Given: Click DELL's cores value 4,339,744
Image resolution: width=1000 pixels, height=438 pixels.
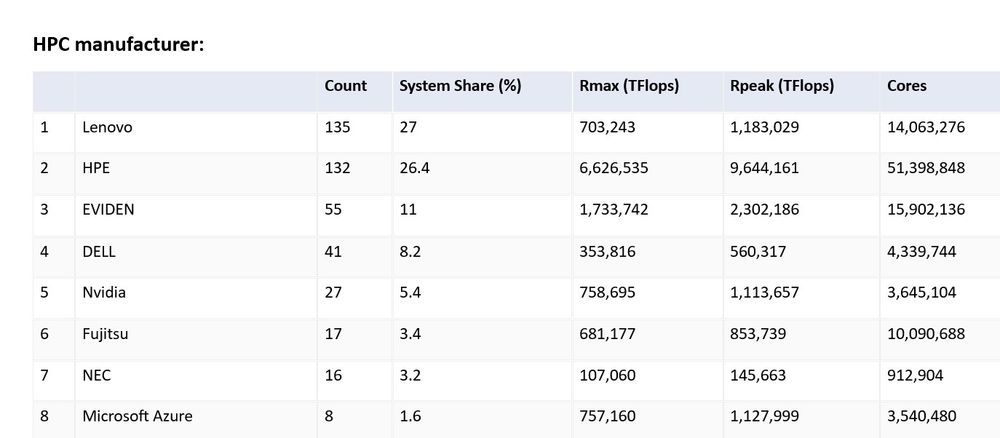Looking at the screenshot, I should pos(922,251).
